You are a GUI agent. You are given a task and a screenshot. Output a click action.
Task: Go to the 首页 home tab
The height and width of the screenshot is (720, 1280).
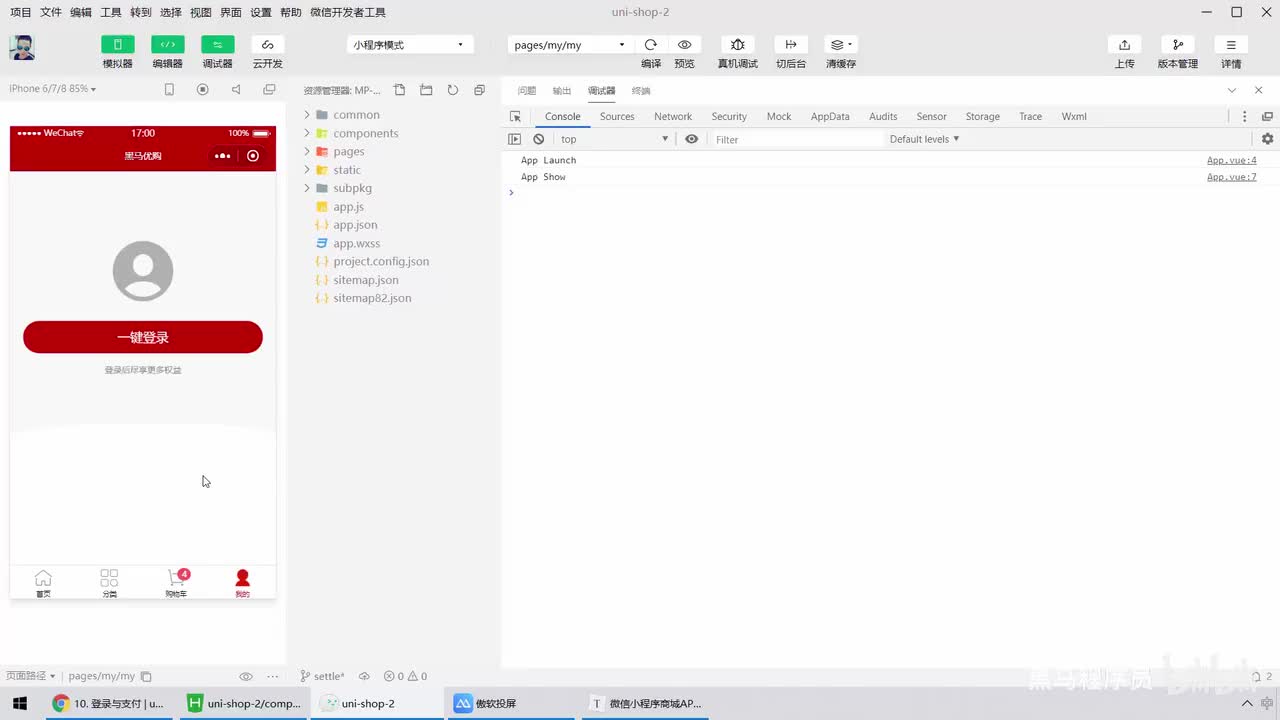pyautogui.click(x=43, y=583)
